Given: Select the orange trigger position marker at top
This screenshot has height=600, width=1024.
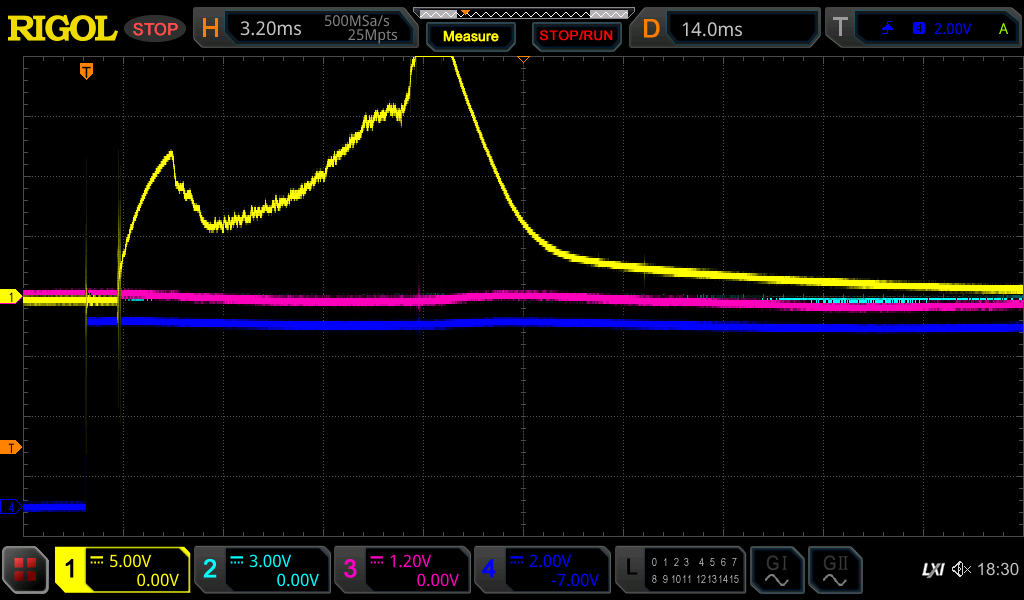Looking at the screenshot, I should coord(87,71).
